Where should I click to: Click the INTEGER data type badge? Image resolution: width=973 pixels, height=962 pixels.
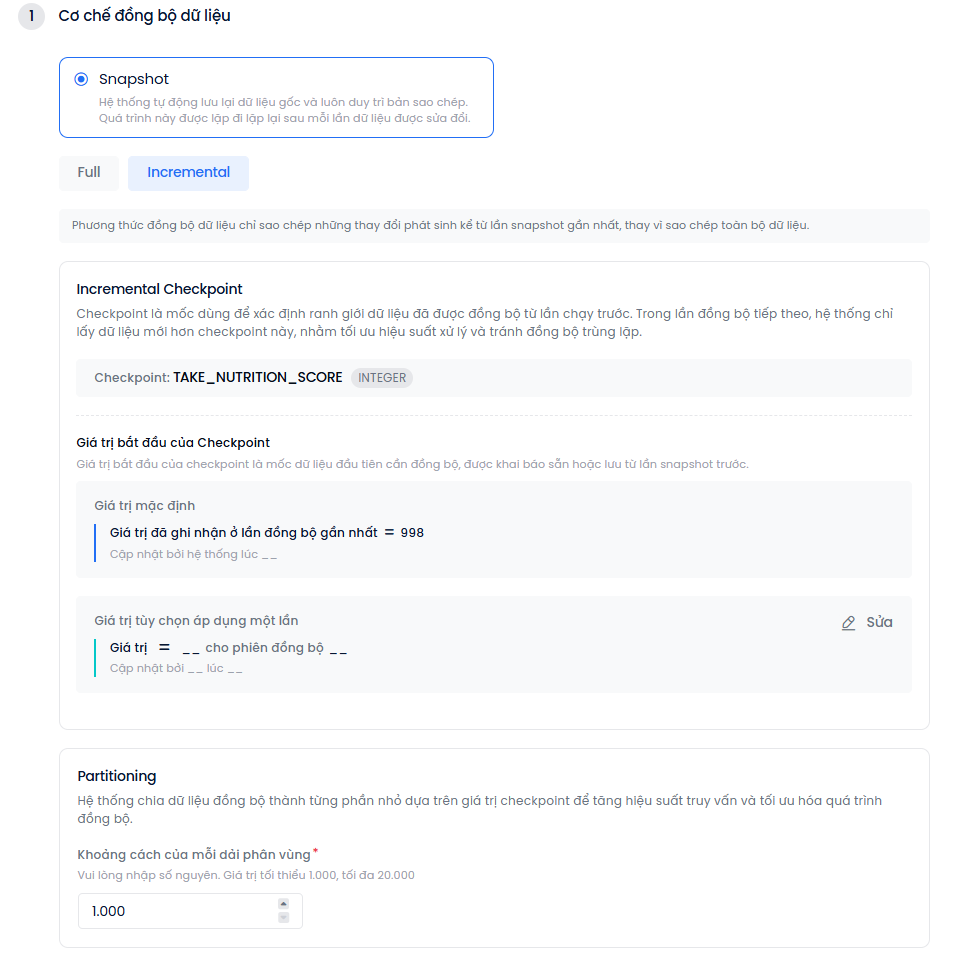(382, 378)
